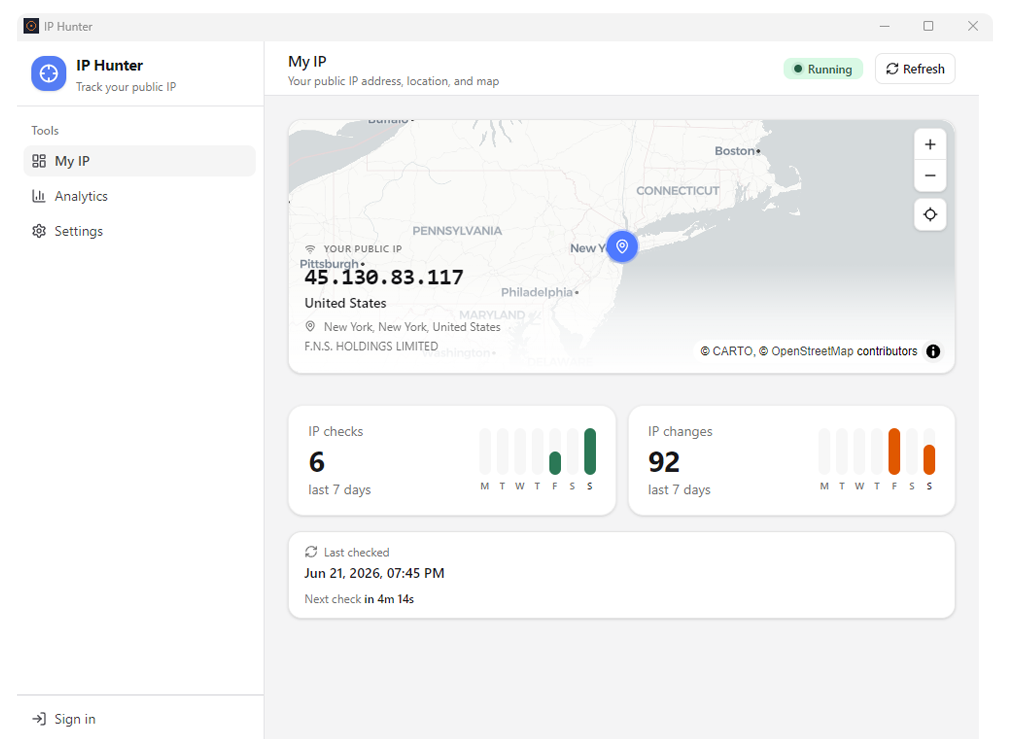Click the green Friday IP checks bar
This screenshot has height=753, width=1011.
[555, 463]
